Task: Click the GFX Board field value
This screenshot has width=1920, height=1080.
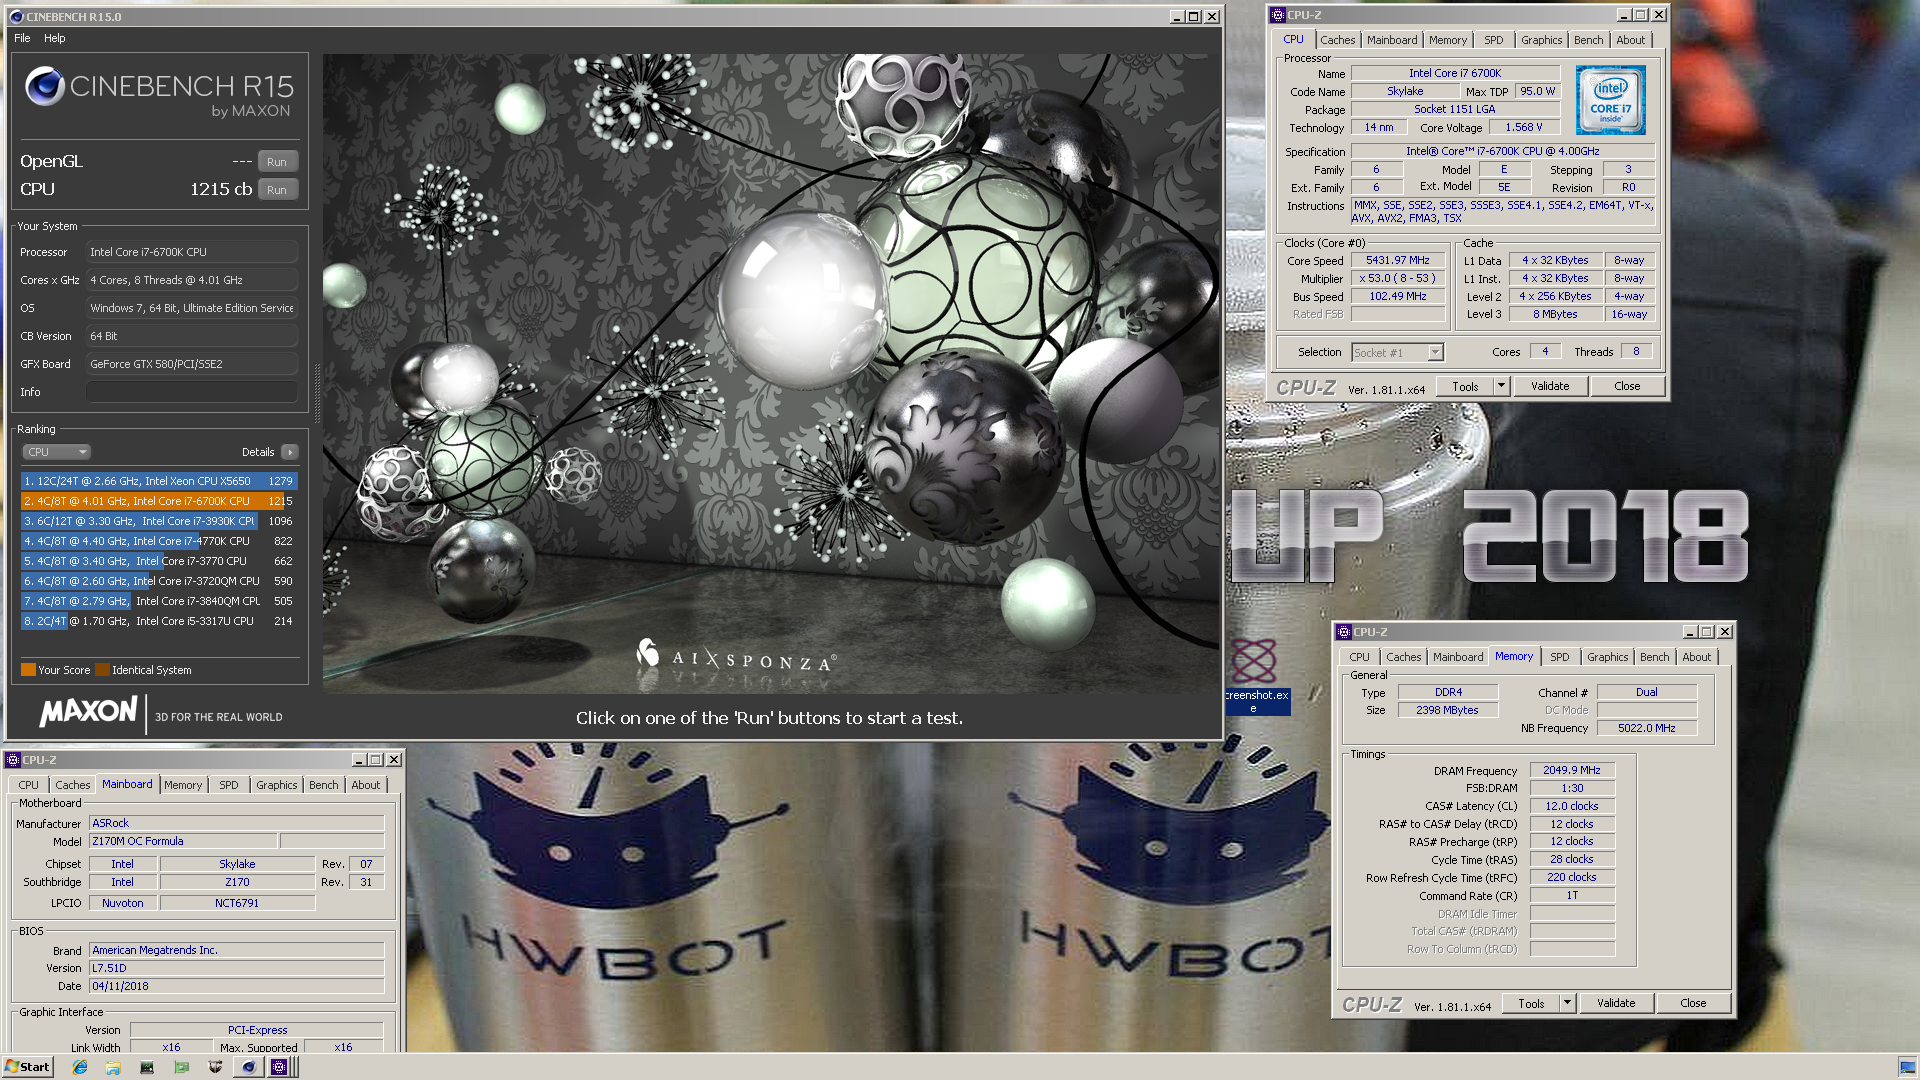Action: 191,364
